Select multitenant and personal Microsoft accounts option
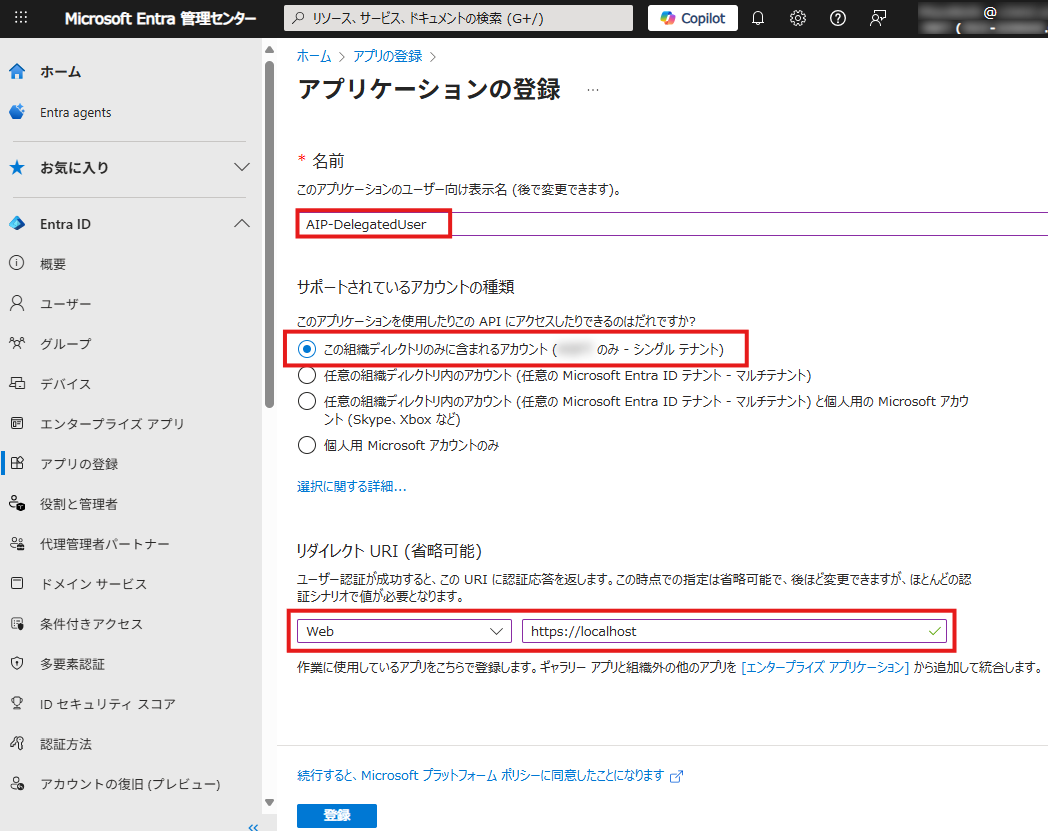This screenshot has height=831, width=1048. pyautogui.click(x=306, y=401)
